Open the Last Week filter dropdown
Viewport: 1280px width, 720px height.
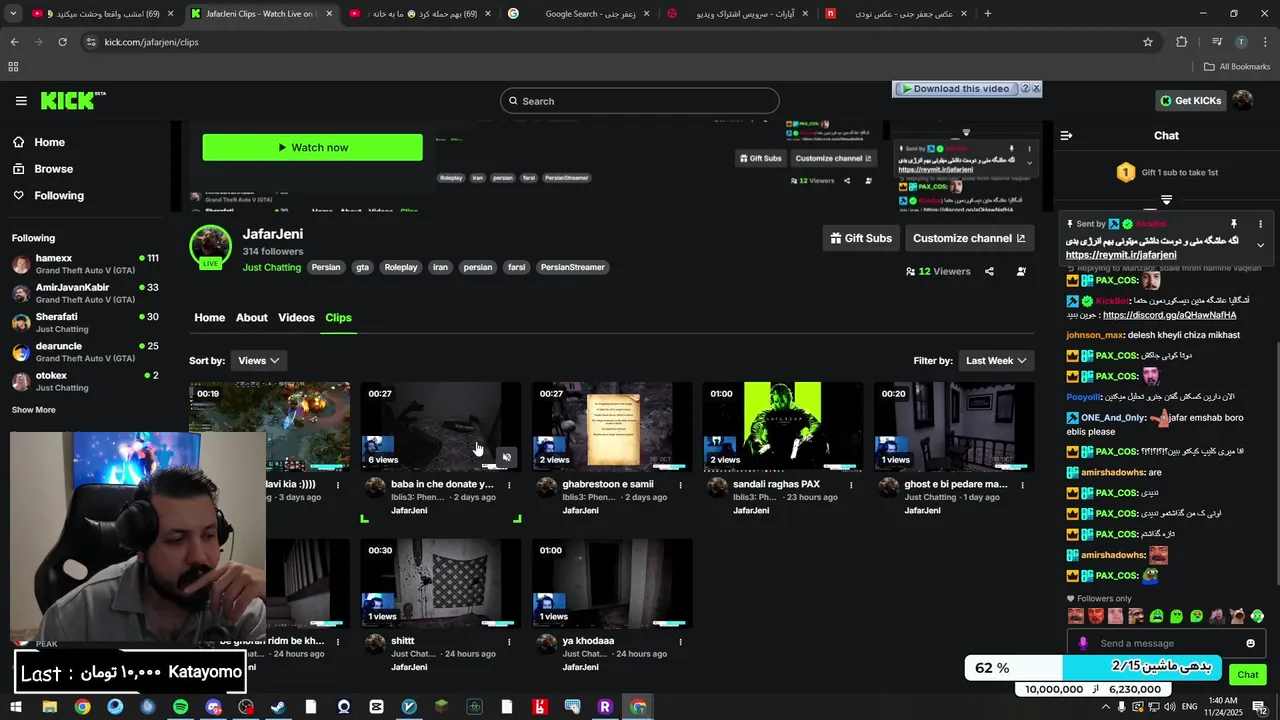[x=996, y=360]
